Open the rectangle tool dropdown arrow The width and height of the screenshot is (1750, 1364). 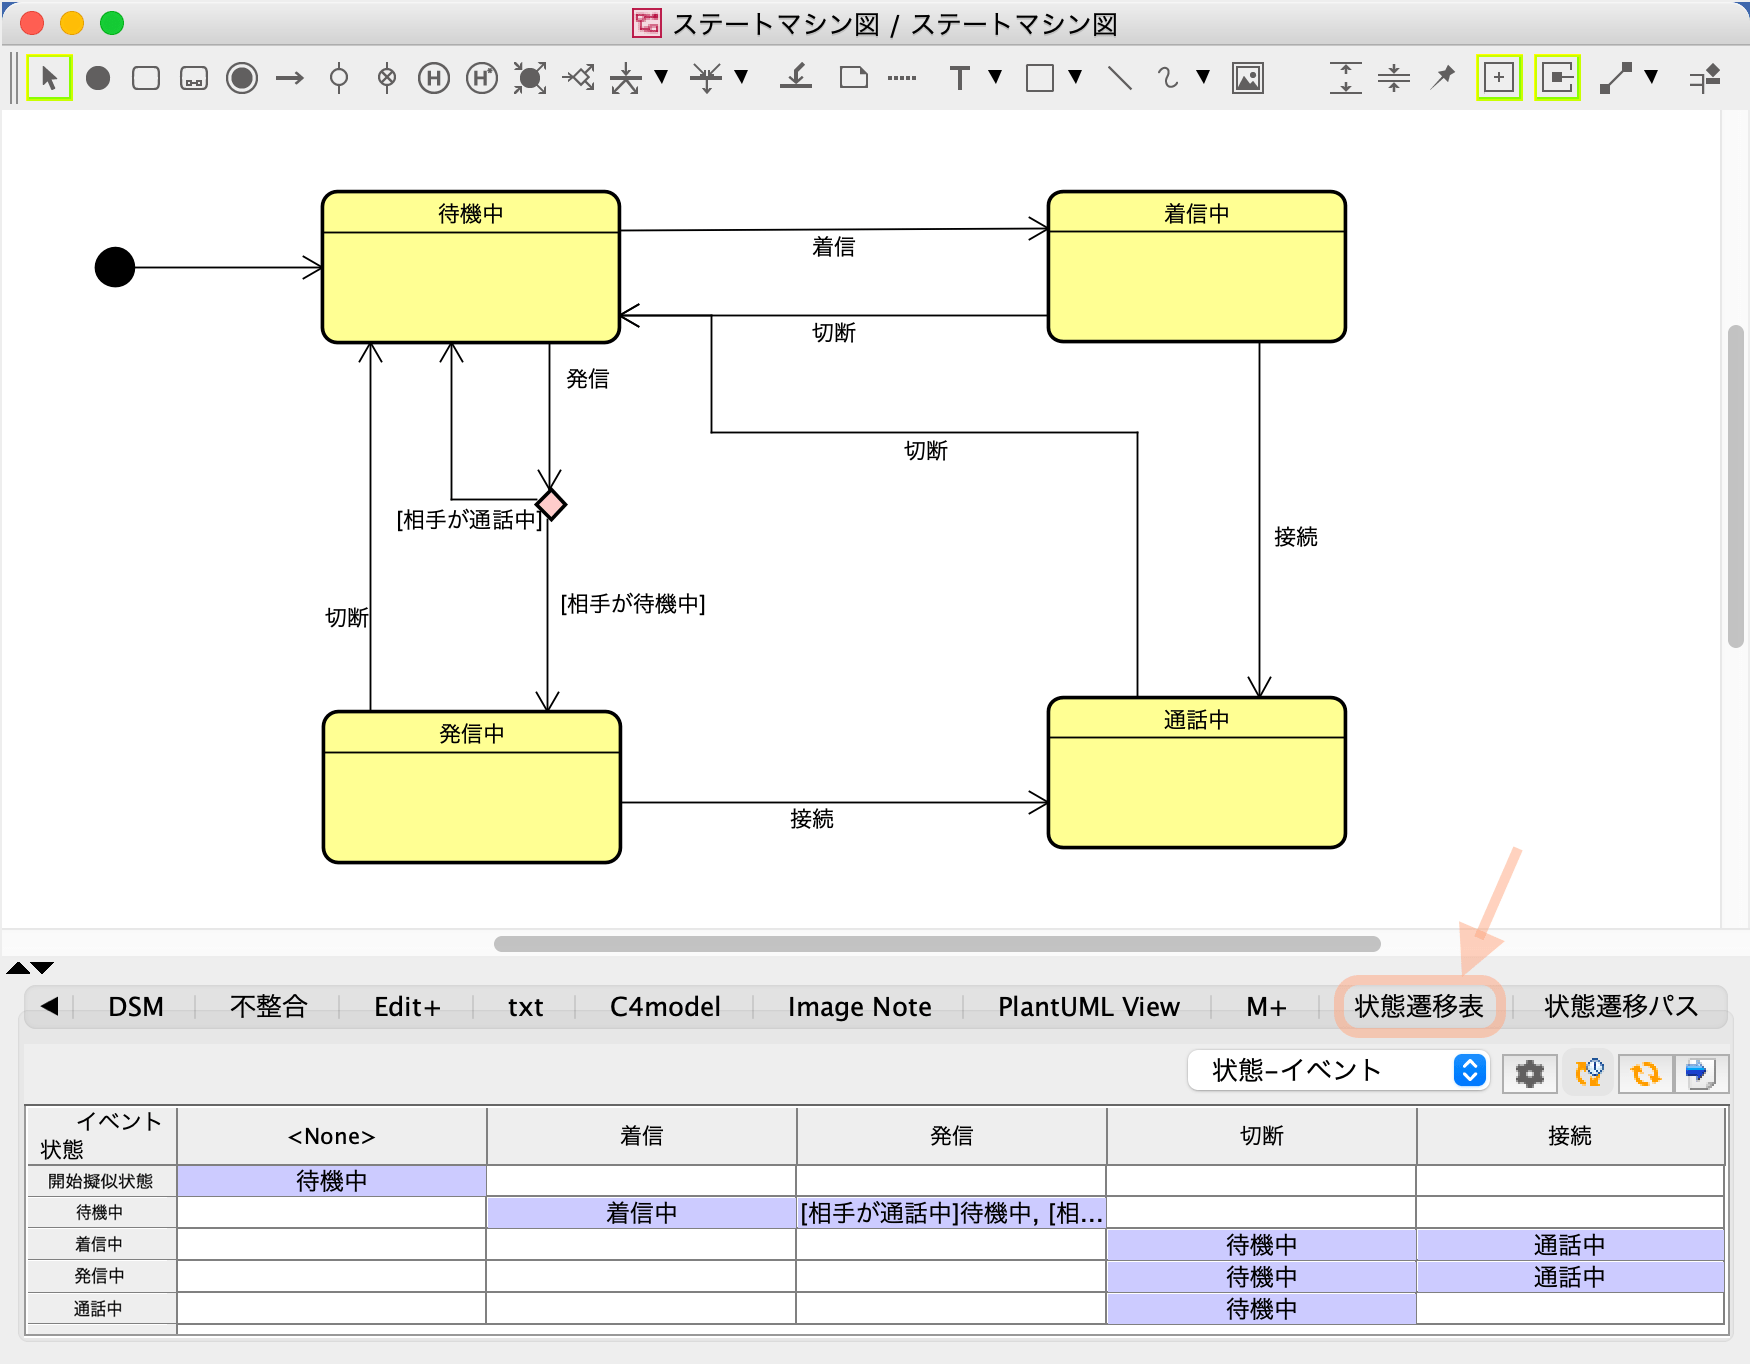(1075, 77)
